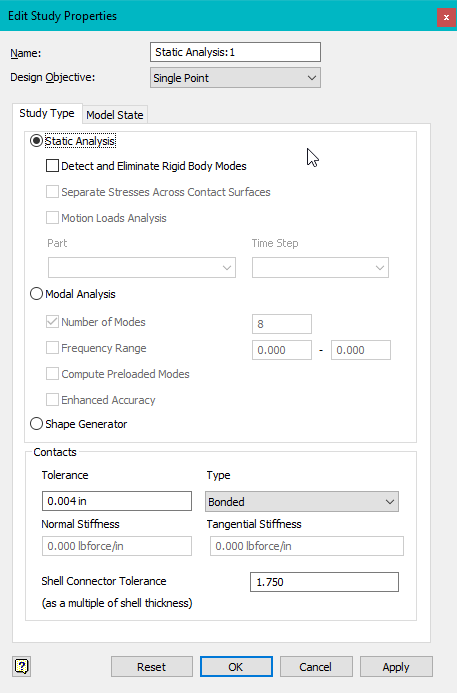Open the contact Type dropdown showing Bonded
The height and width of the screenshot is (693, 457).
point(302,502)
